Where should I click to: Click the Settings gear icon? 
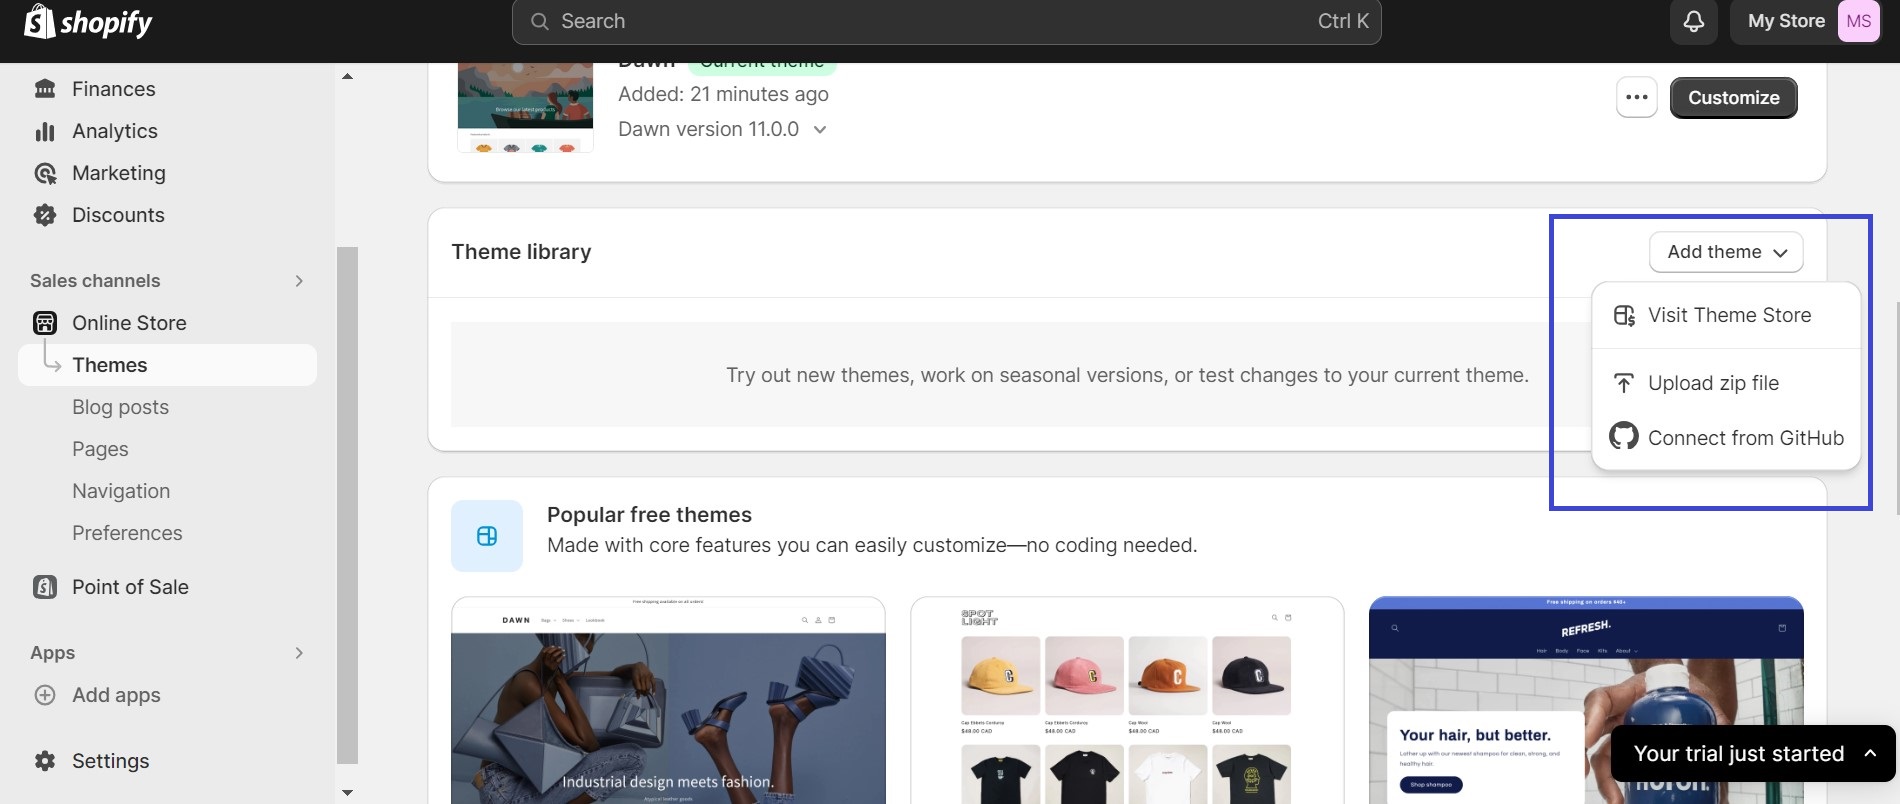[x=45, y=761]
